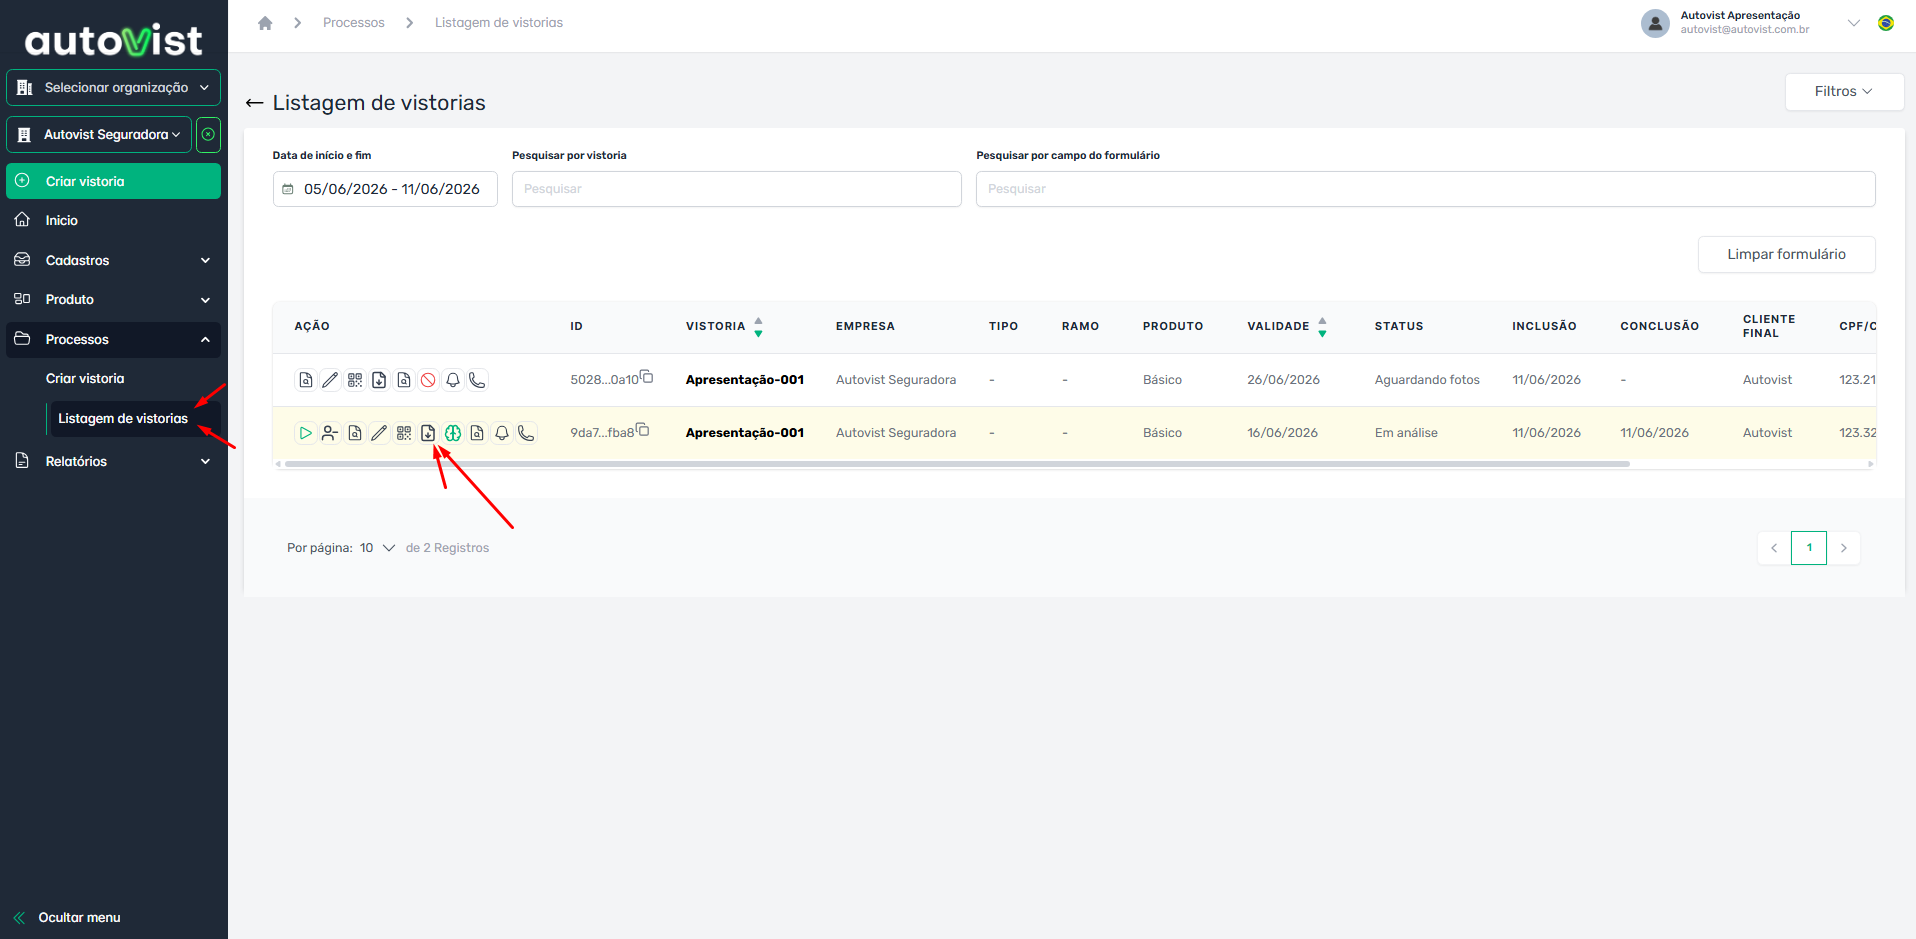Click Ocultar menu at the sidebar bottom
Screen dimensions: 1916x939
point(67,918)
